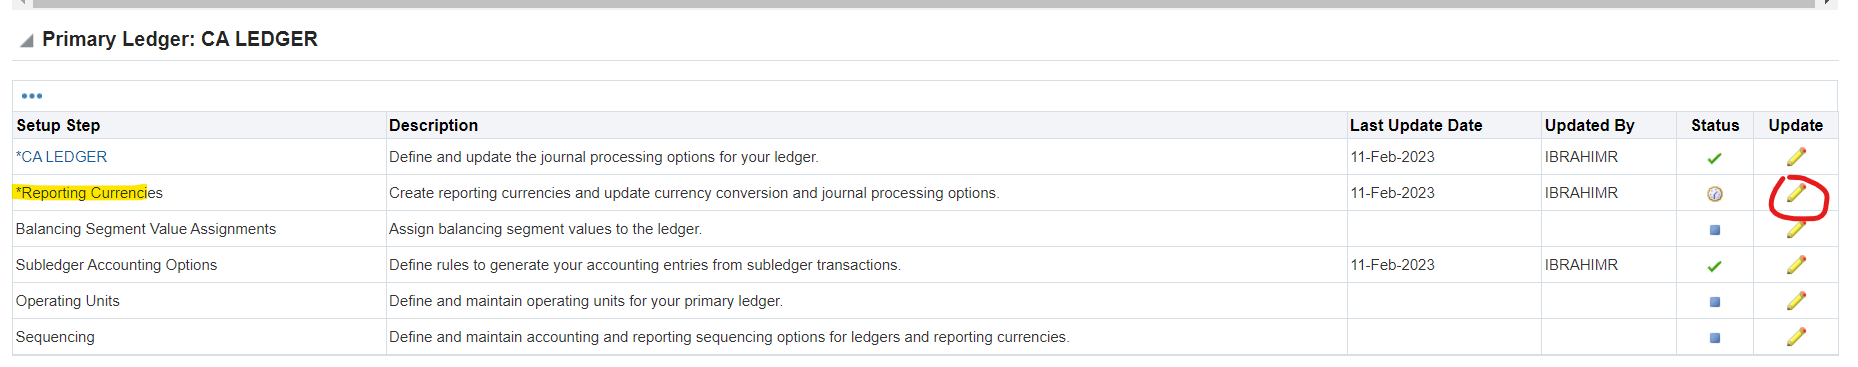Click blue status square for Balancing Segment row
Image resolution: width=1858 pixels, height=367 pixels.
point(1715,230)
